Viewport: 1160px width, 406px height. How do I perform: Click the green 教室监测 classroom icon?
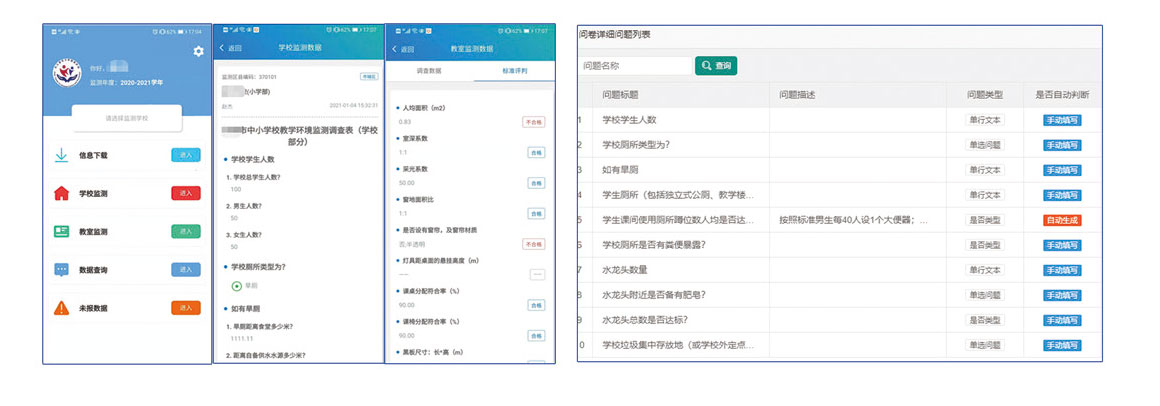(x=61, y=231)
